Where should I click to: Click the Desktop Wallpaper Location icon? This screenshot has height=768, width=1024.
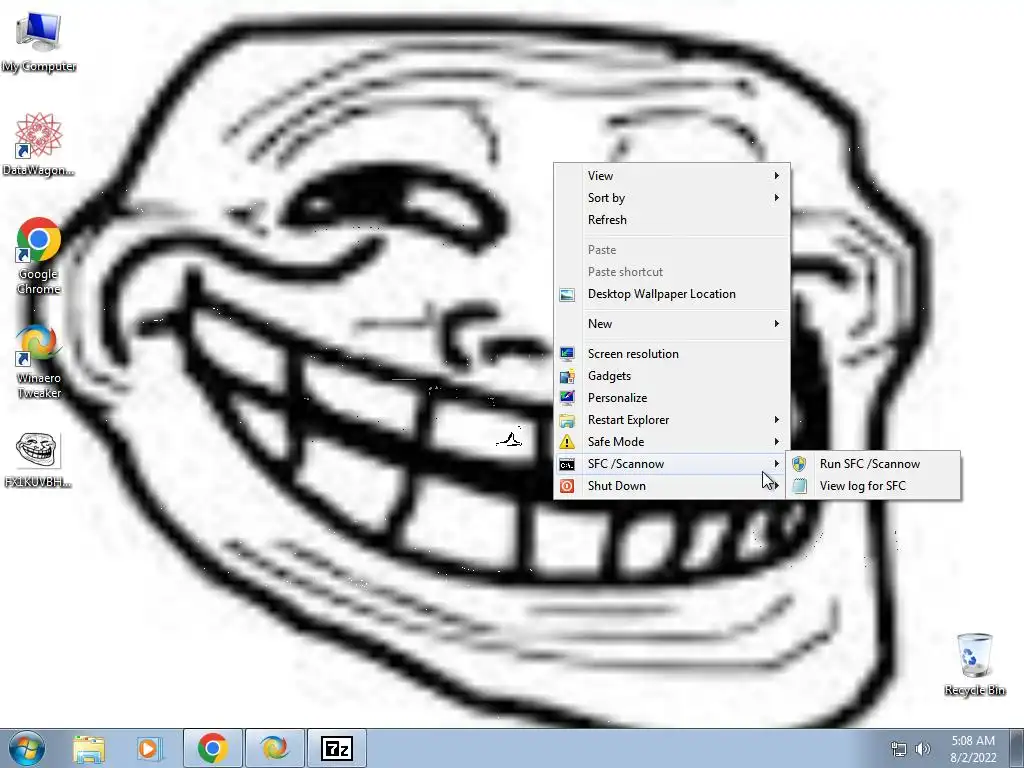pos(567,295)
